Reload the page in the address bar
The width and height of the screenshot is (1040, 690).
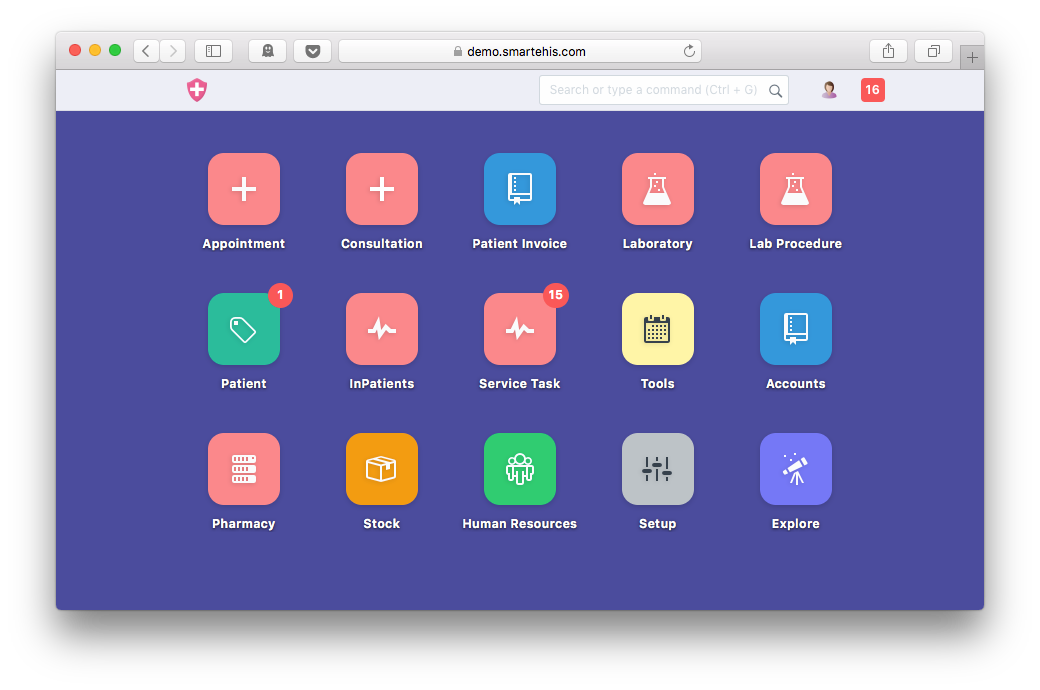click(689, 51)
